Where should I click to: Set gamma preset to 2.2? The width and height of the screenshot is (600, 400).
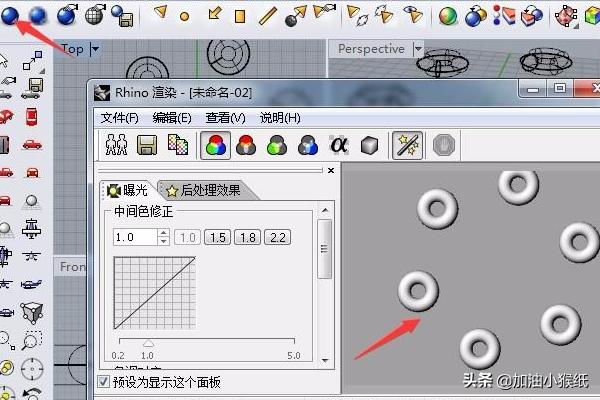pyautogui.click(x=277, y=237)
